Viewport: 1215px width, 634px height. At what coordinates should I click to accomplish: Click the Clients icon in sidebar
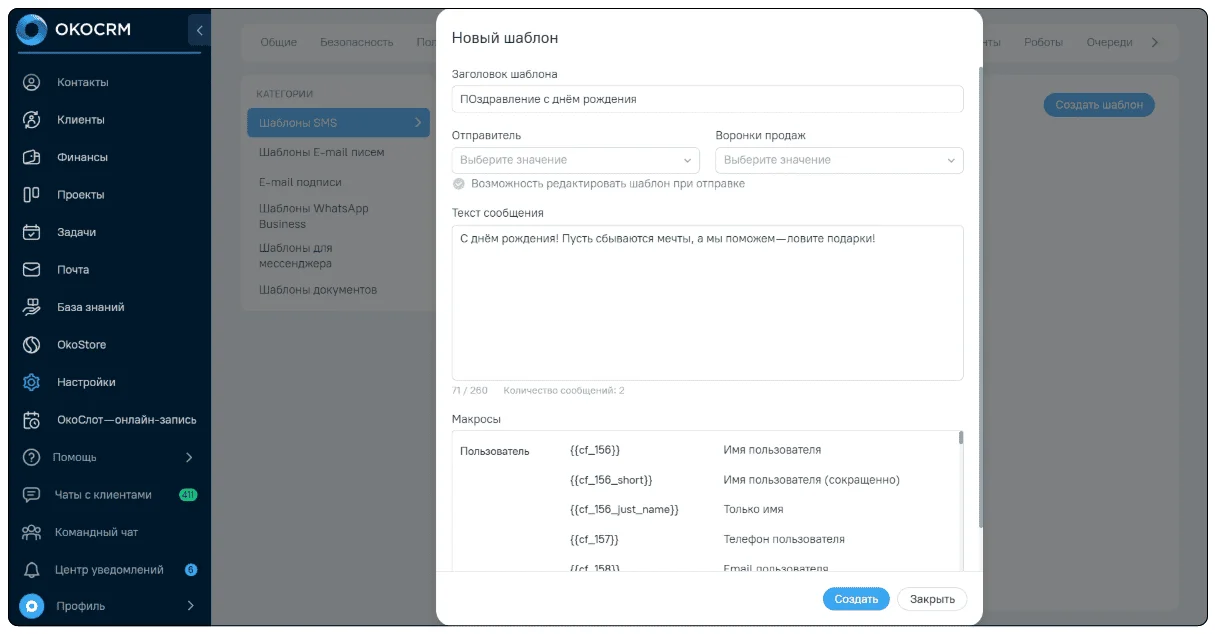[31, 120]
